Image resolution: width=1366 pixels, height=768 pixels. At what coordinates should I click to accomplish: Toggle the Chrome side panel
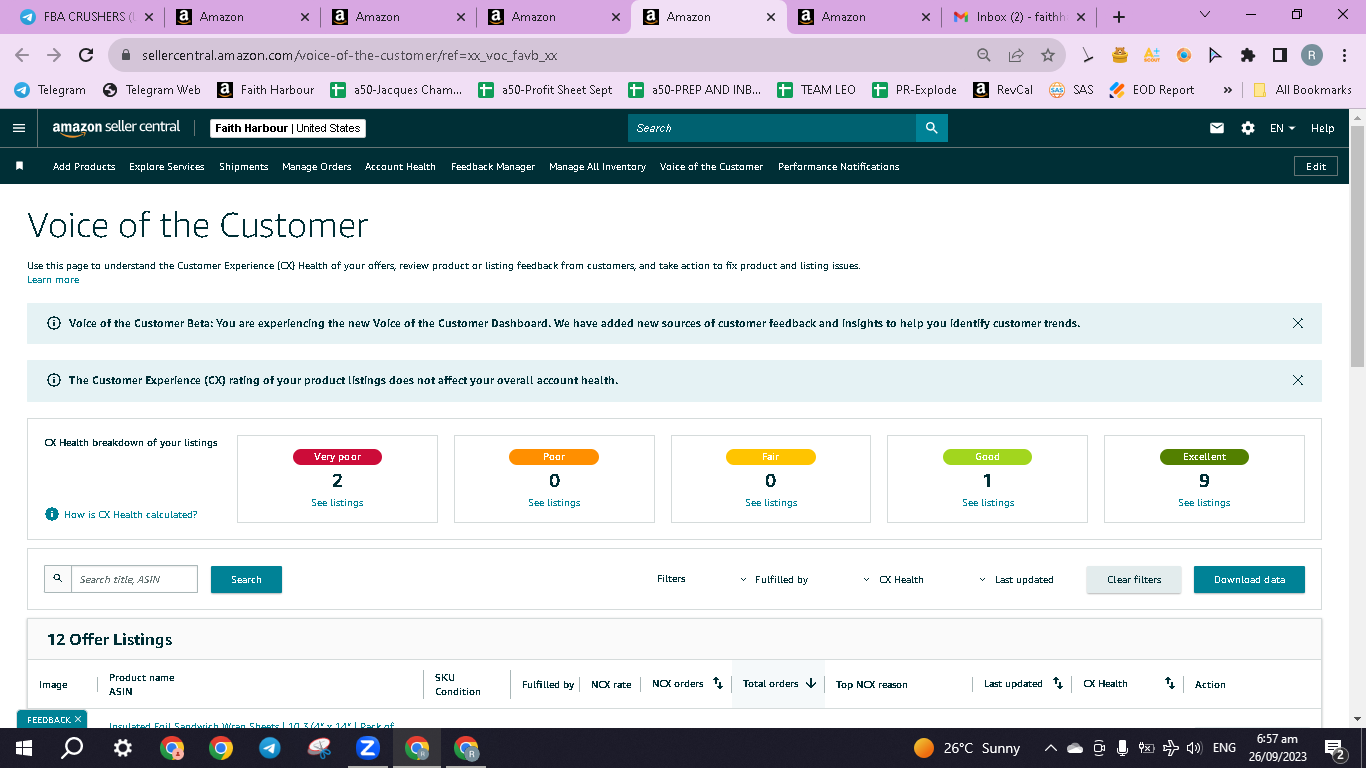coord(1279,56)
